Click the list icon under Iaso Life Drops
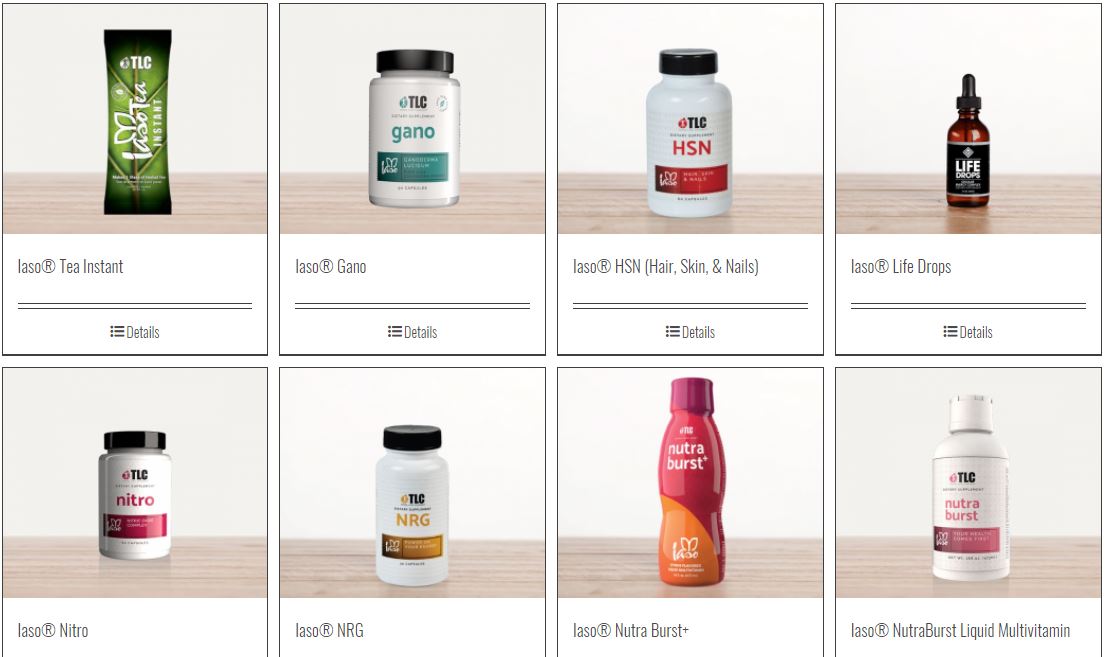The height and width of the screenshot is (657, 1106). coord(951,332)
